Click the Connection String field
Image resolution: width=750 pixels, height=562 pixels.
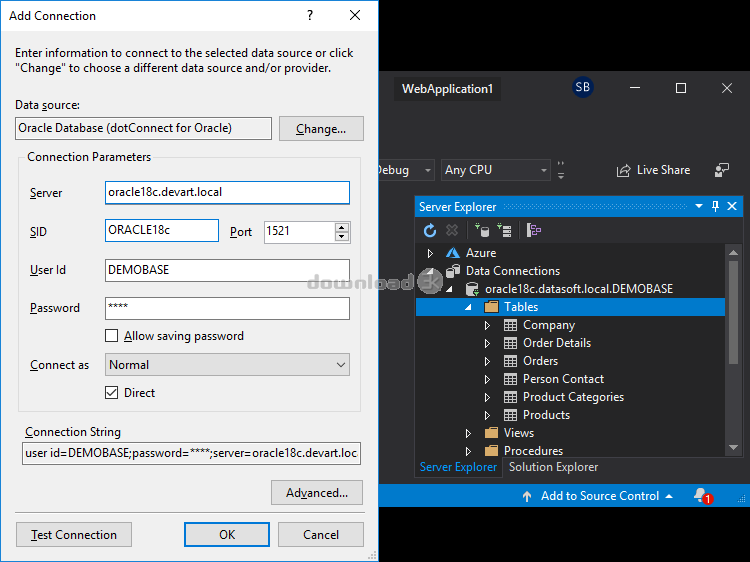191,453
